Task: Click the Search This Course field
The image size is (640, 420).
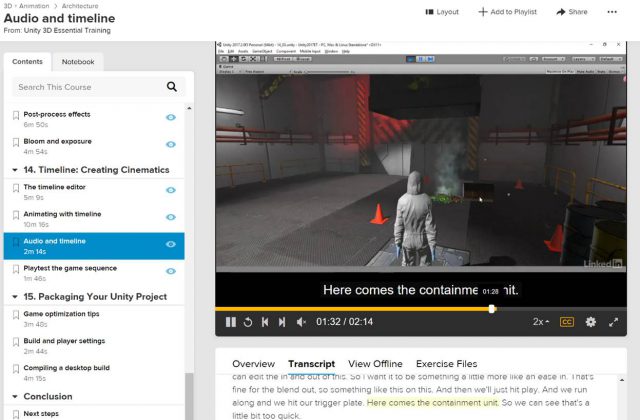Action: (x=98, y=87)
